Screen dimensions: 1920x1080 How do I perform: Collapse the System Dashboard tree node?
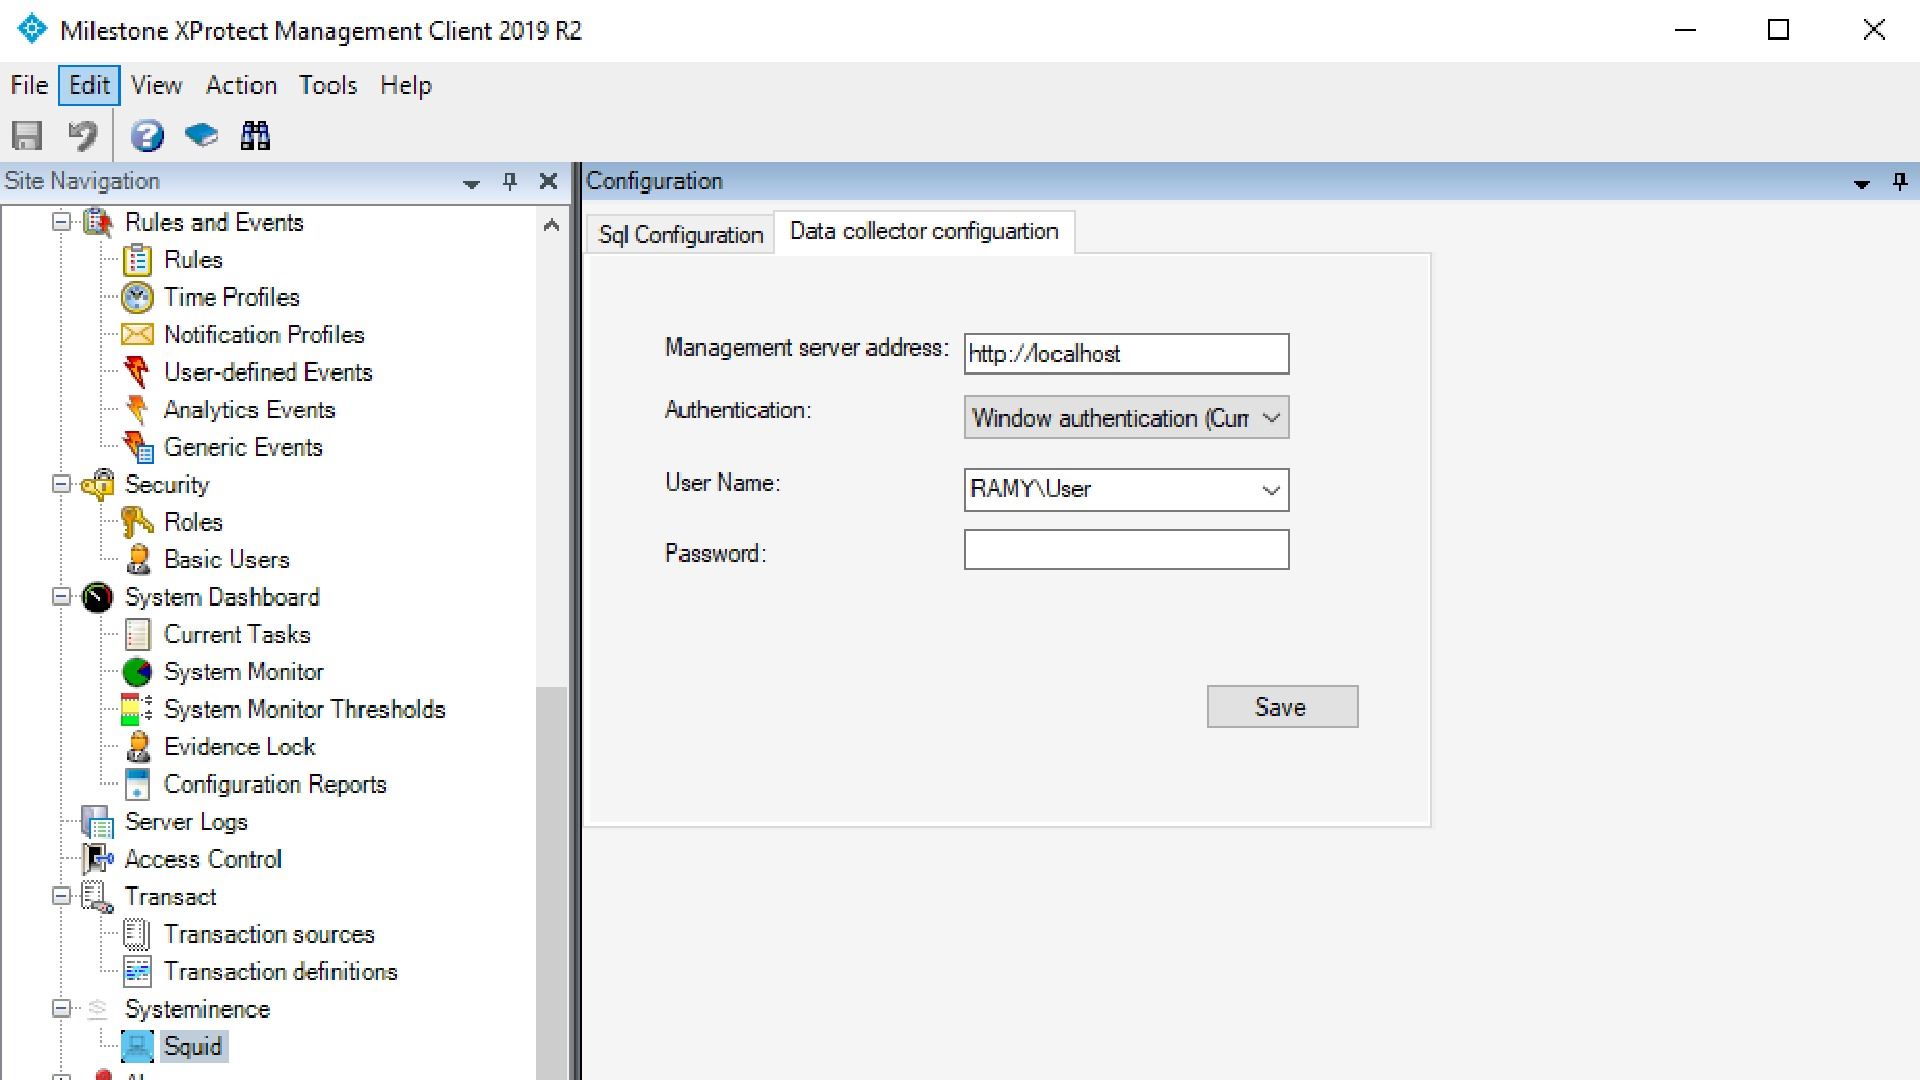click(x=61, y=596)
